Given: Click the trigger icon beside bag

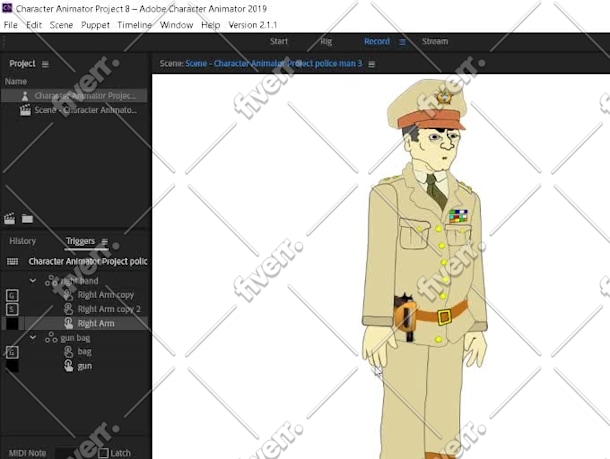Looking at the screenshot, I should pyautogui.click(x=68, y=352).
